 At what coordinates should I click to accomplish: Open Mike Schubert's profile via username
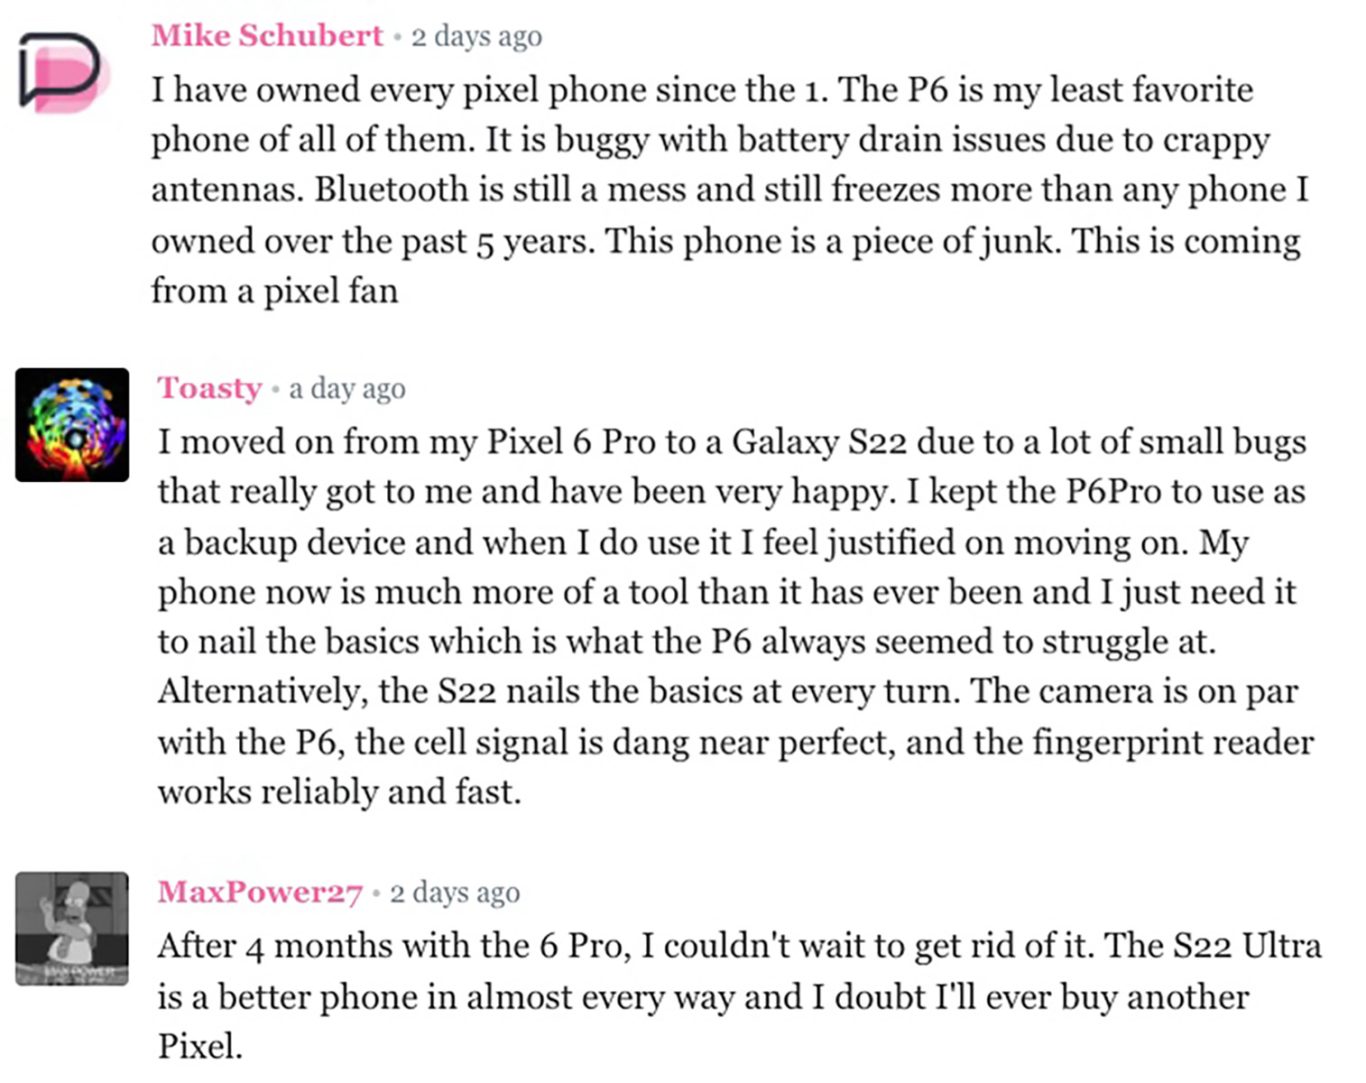coord(267,36)
